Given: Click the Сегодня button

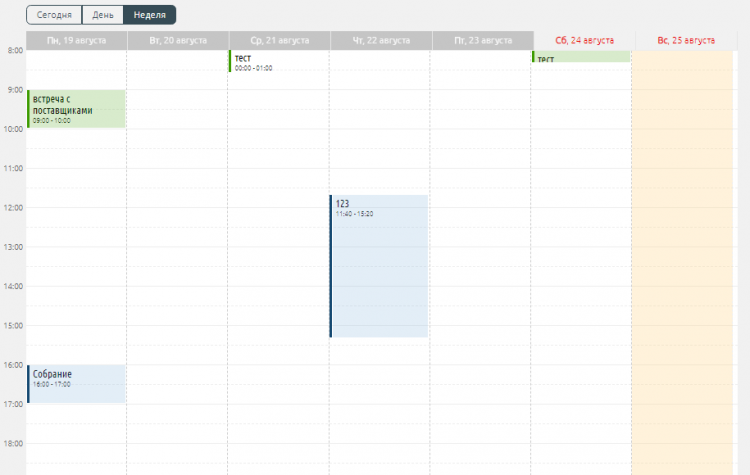Looking at the screenshot, I should click(54, 15).
